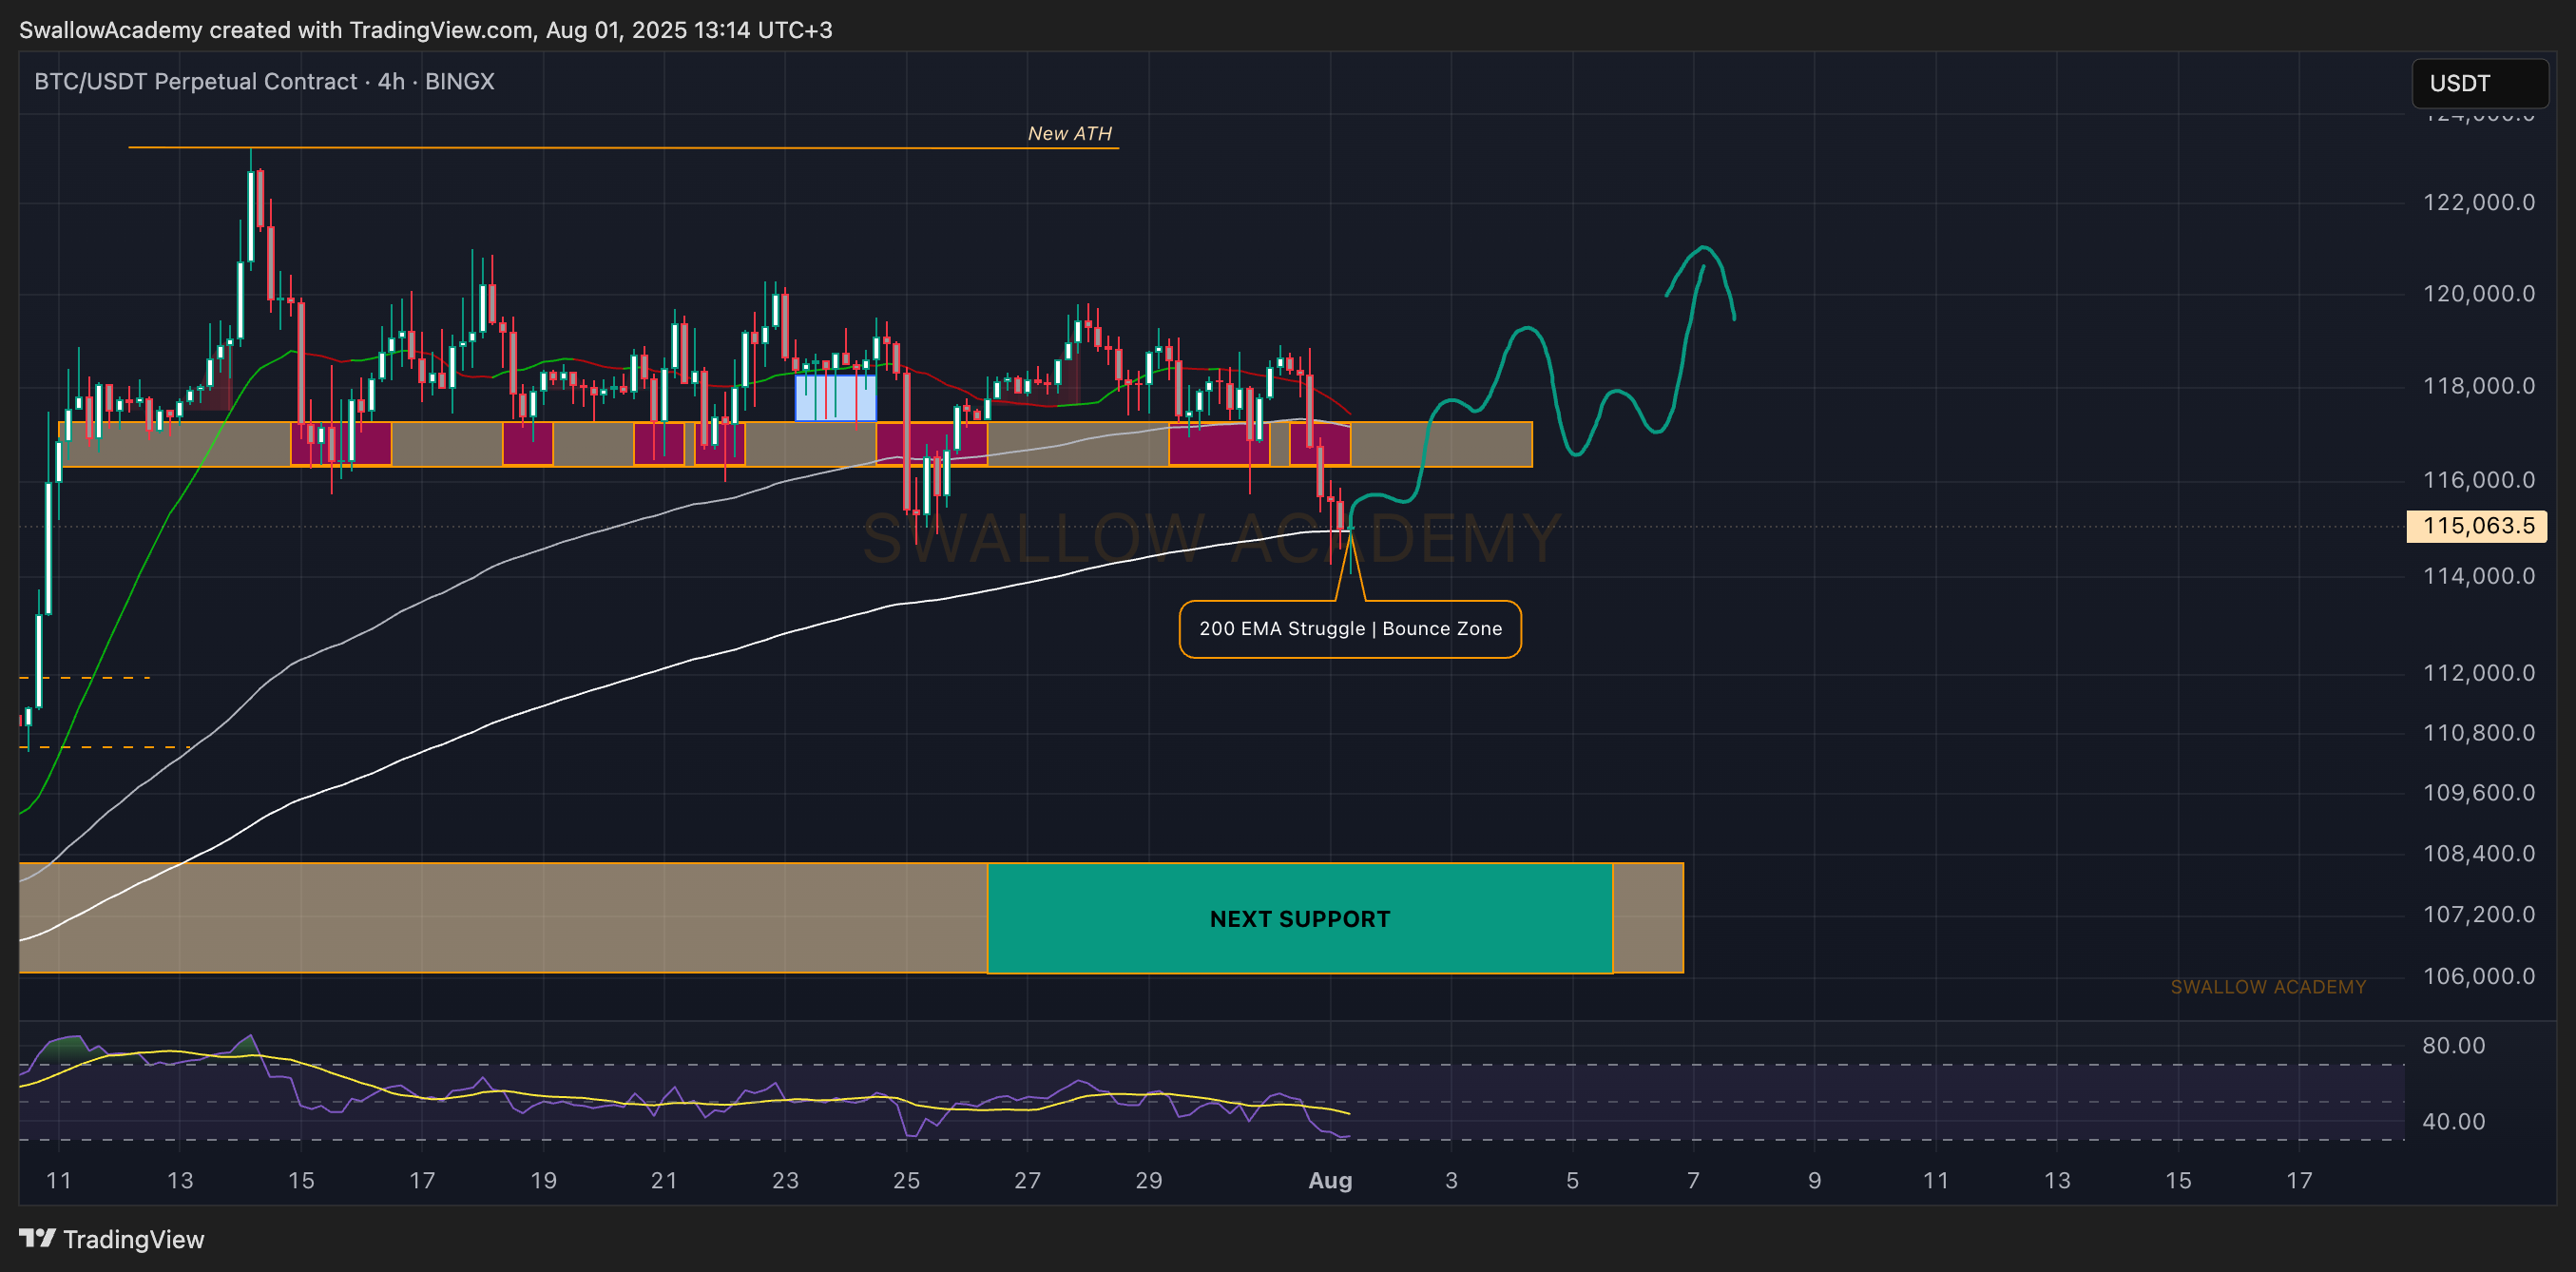Click the current price label 115,063.5
Screen dimensions: 2576x1272
[x=2477, y=526]
